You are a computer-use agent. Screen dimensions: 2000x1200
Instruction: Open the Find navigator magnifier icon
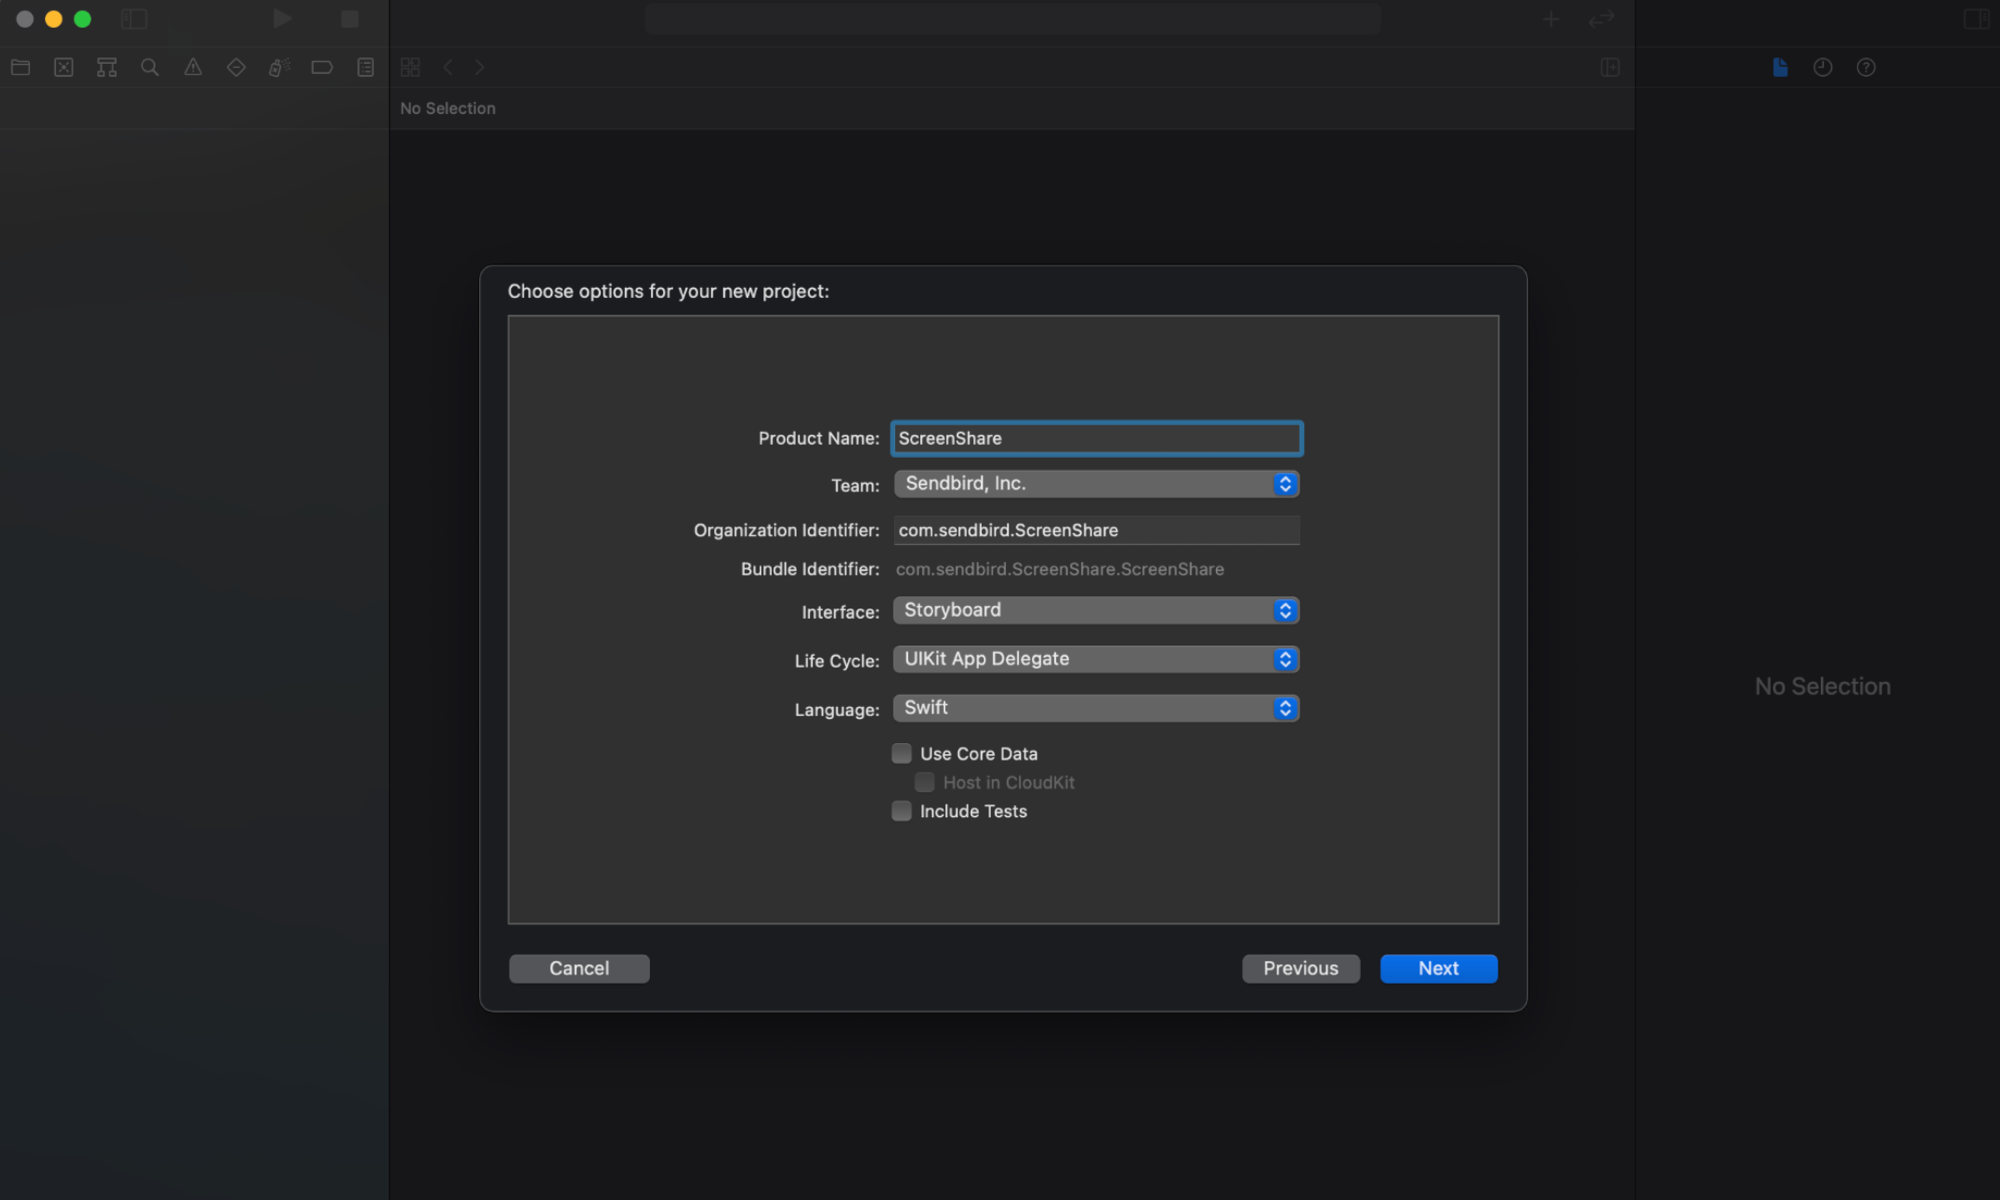(150, 67)
